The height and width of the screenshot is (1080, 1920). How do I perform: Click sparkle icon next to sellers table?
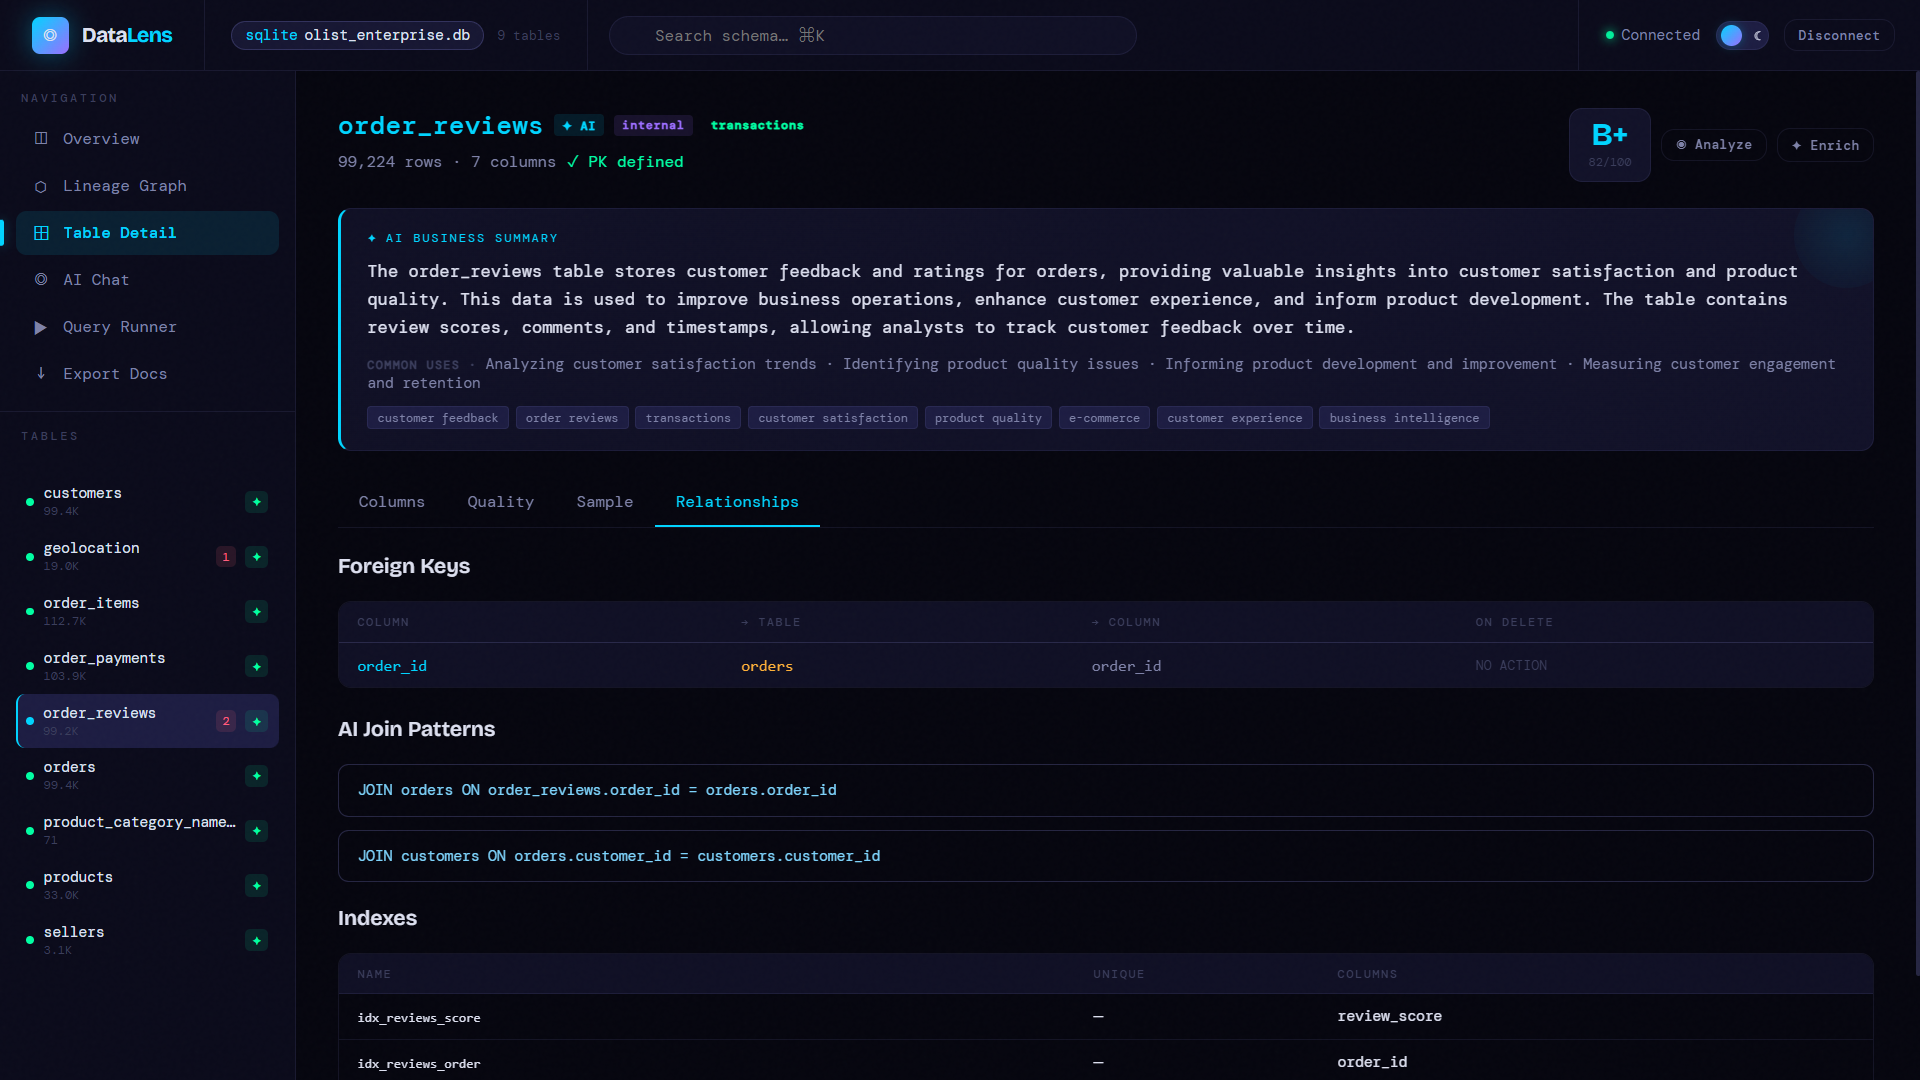tap(257, 941)
